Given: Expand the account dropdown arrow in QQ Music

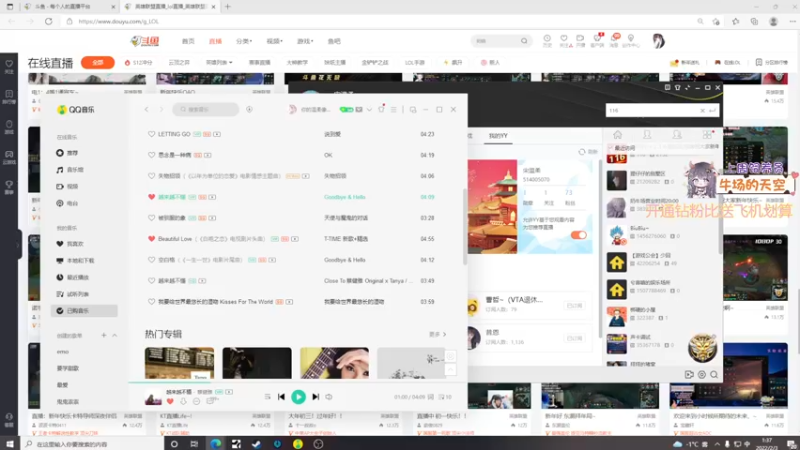Looking at the screenshot, I should pyautogui.click(x=369, y=110).
